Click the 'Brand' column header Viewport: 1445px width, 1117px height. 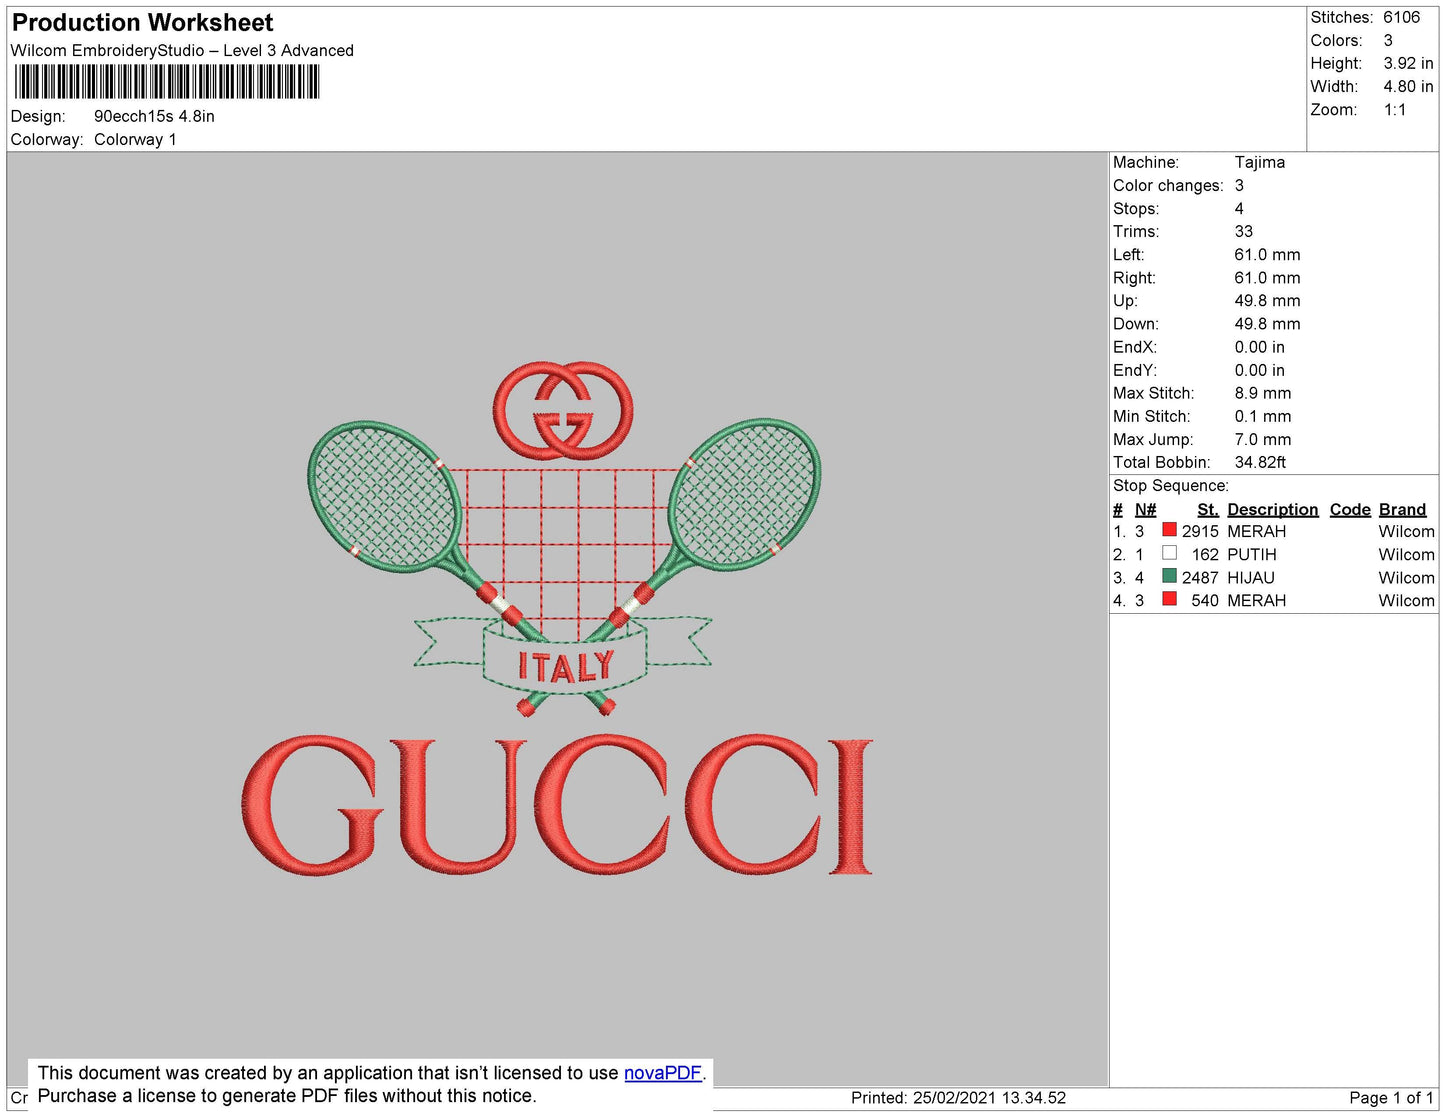tap(1402, 509)
